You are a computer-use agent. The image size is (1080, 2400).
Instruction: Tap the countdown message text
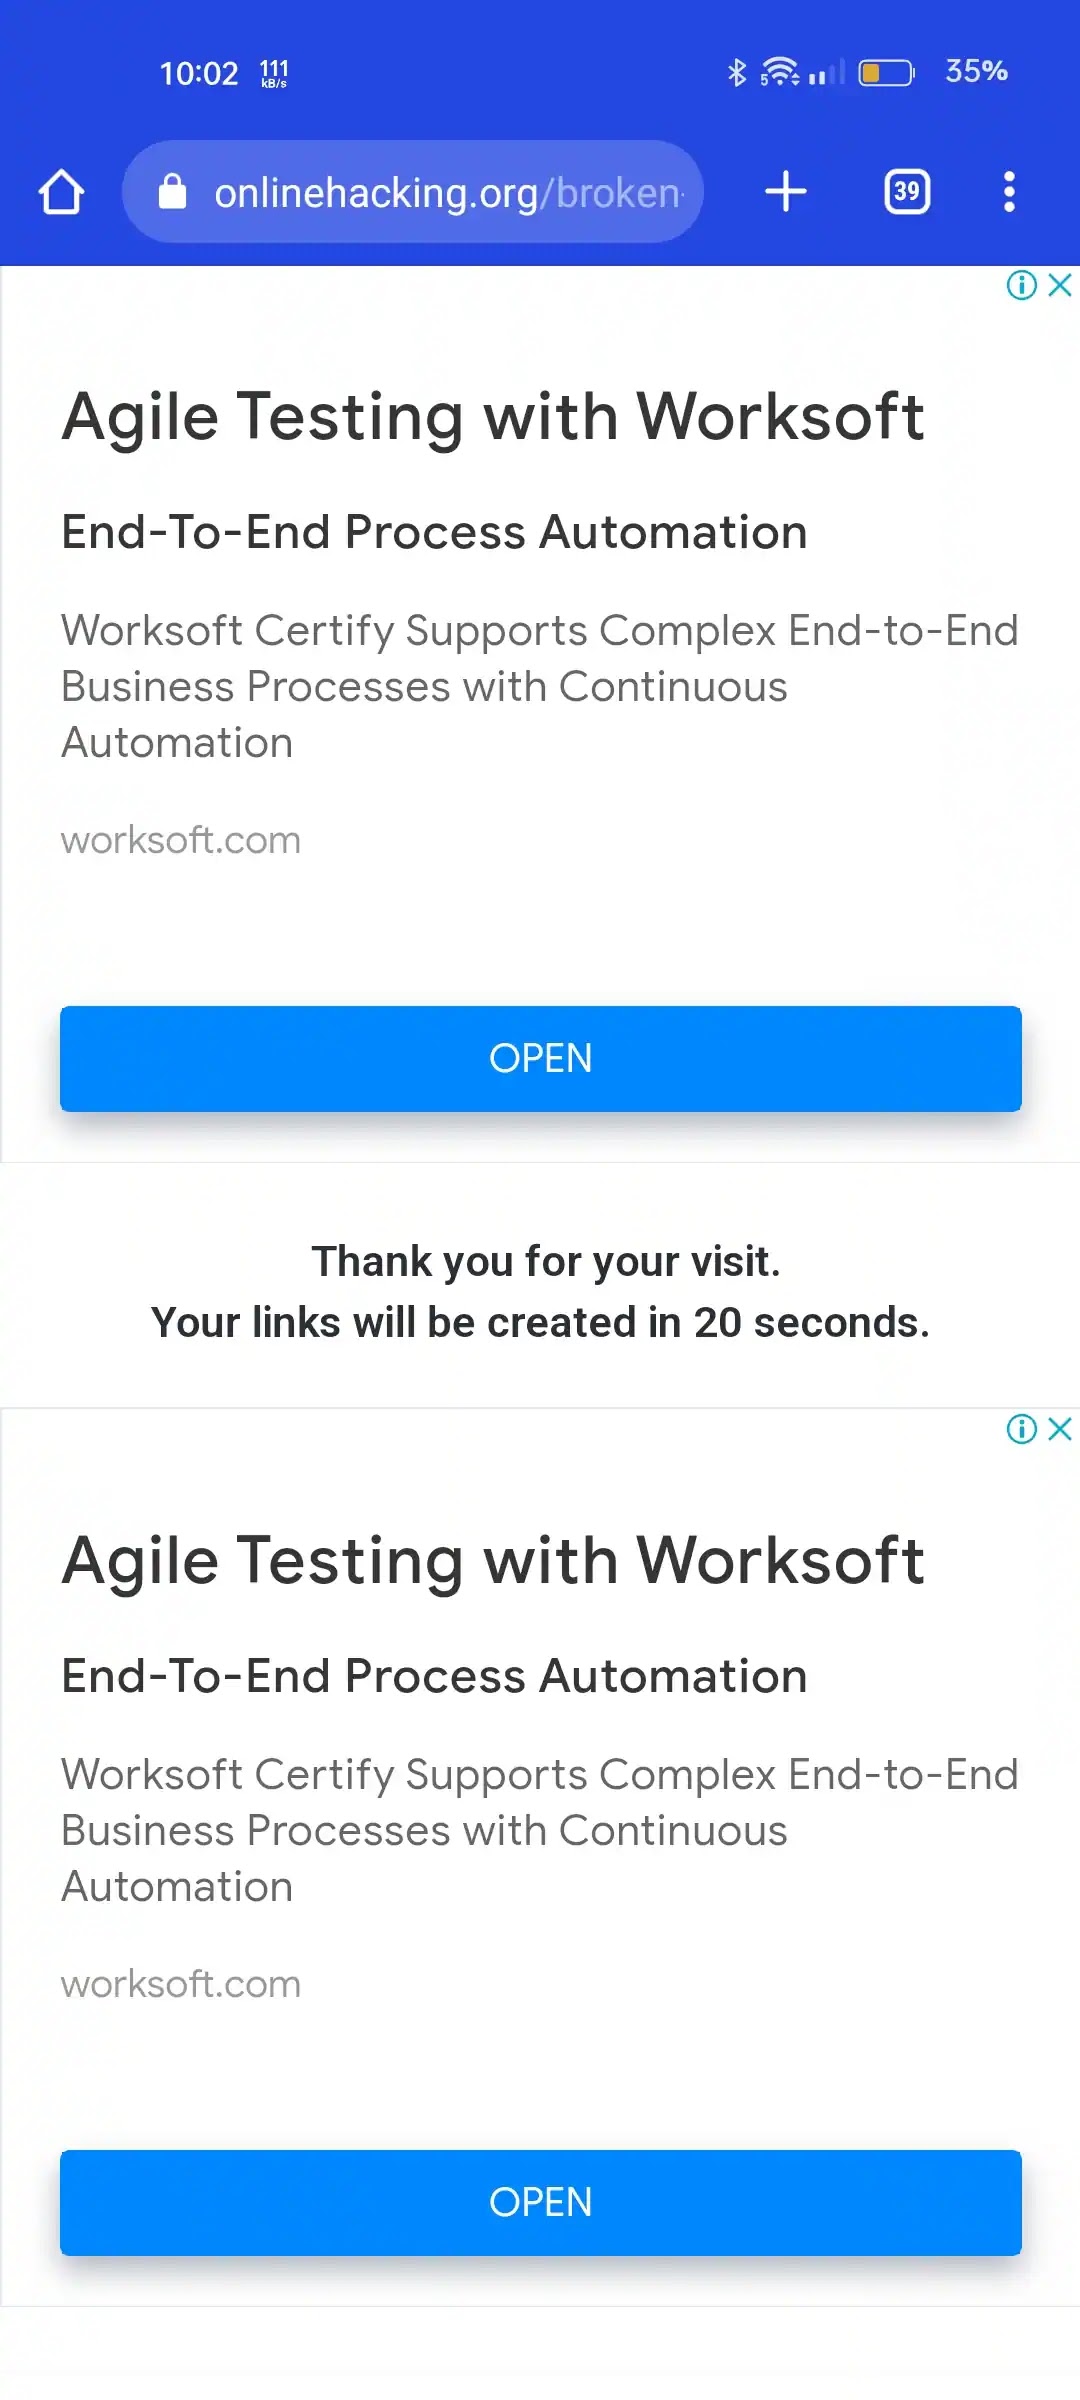tap(540, 1292)
